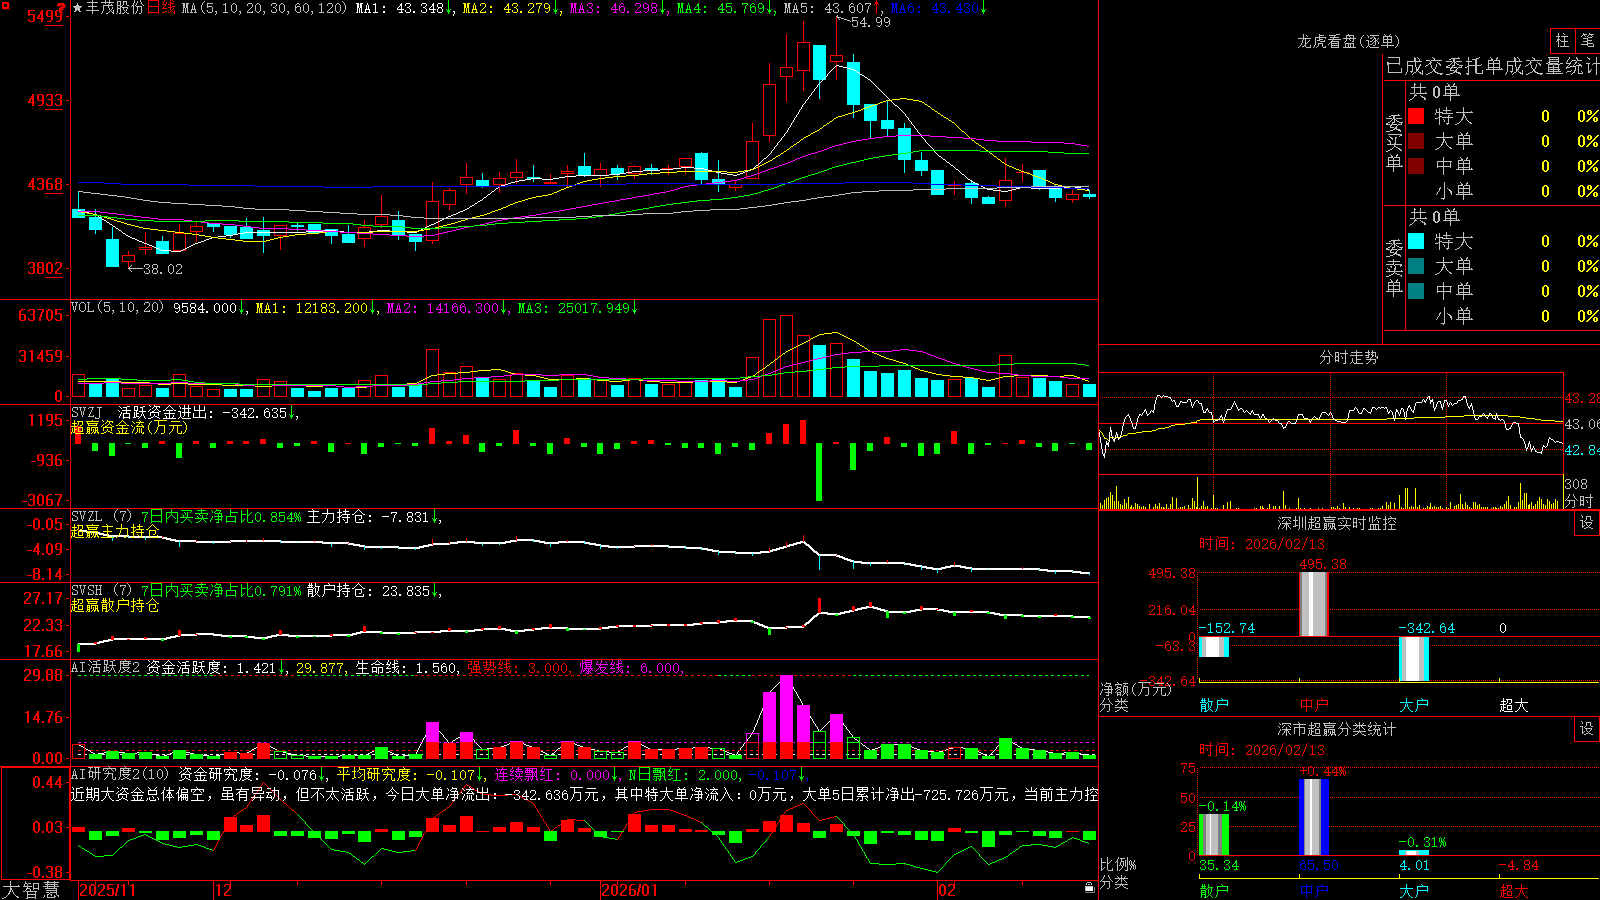1600x900 pixels.
Task: Click the red 特大 buy order swatch
Action: 1416,116
